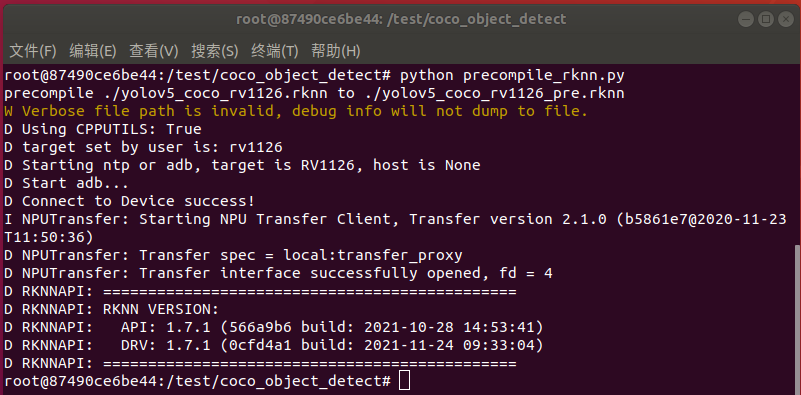Click the yellow Verbose file path warning line
The width and height of the screenshot is (801, 395).
click(296, 111)
